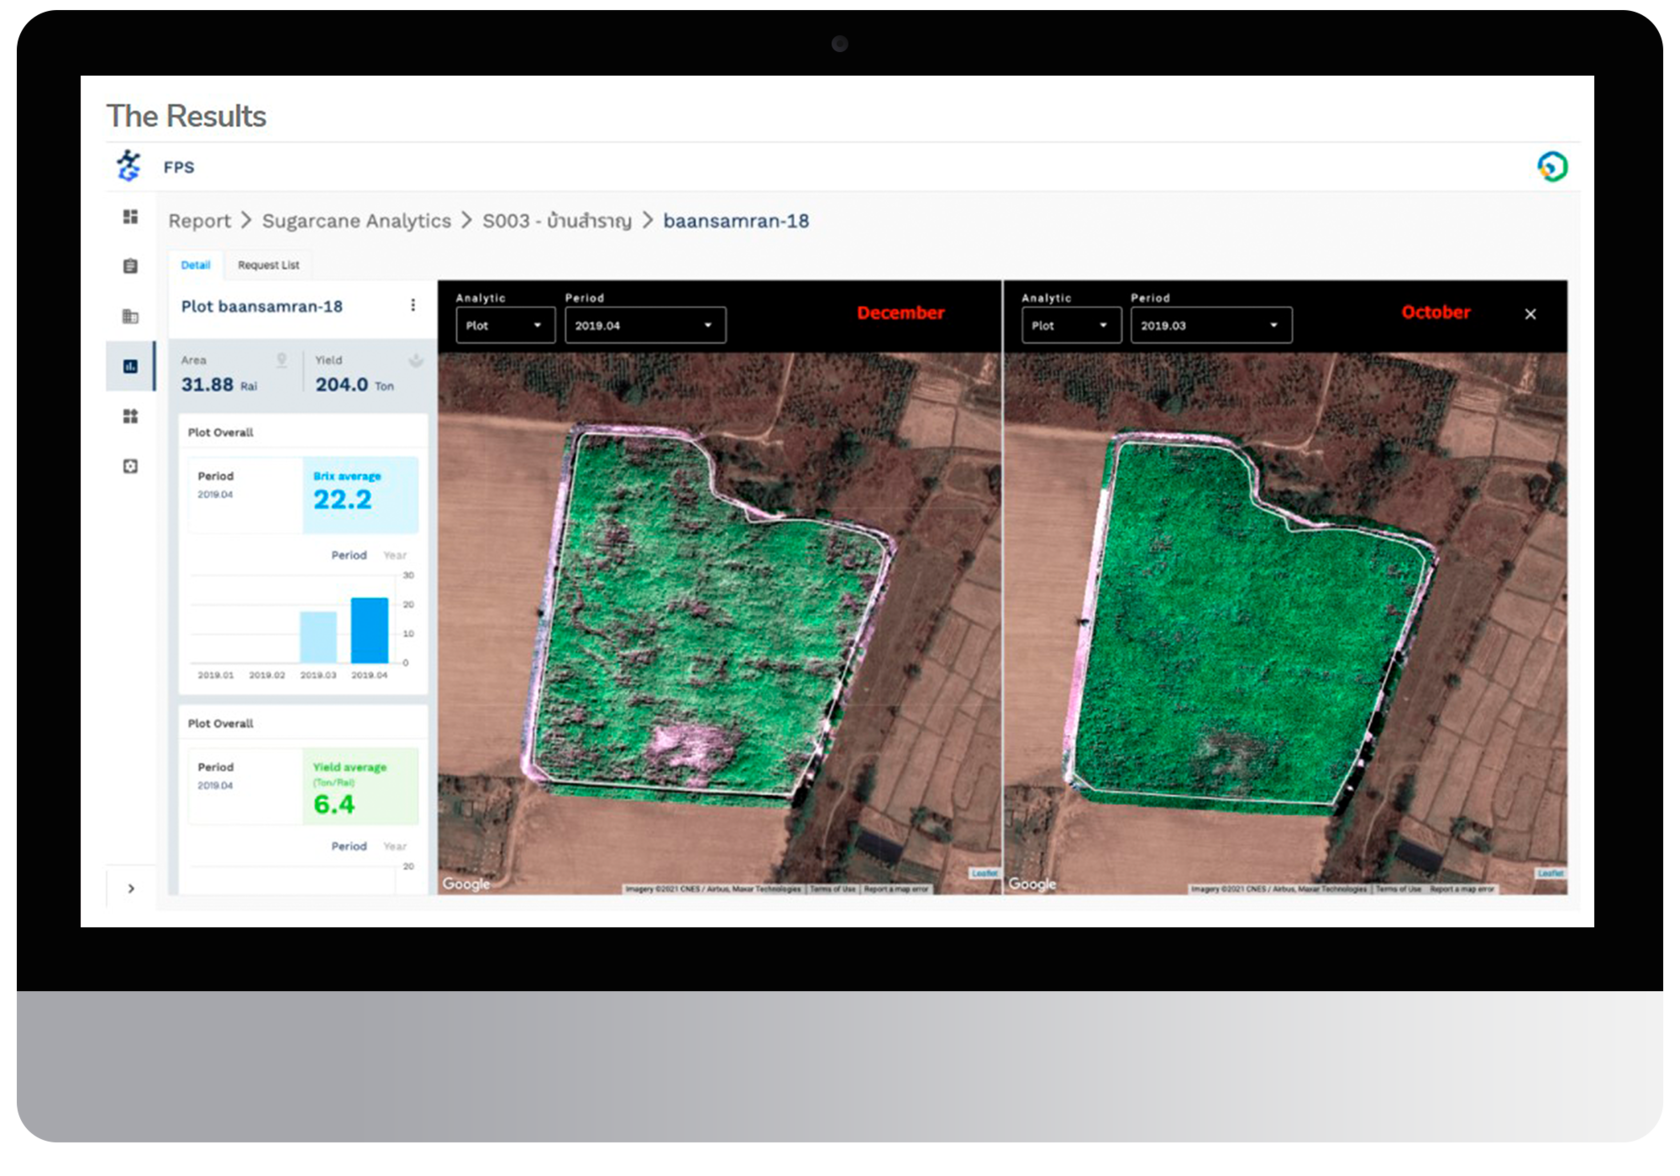The height and width of the screenshot is (1176, 1680).
Task: Open the Period dropdown showing 2019.04
Action: point(645,324)
